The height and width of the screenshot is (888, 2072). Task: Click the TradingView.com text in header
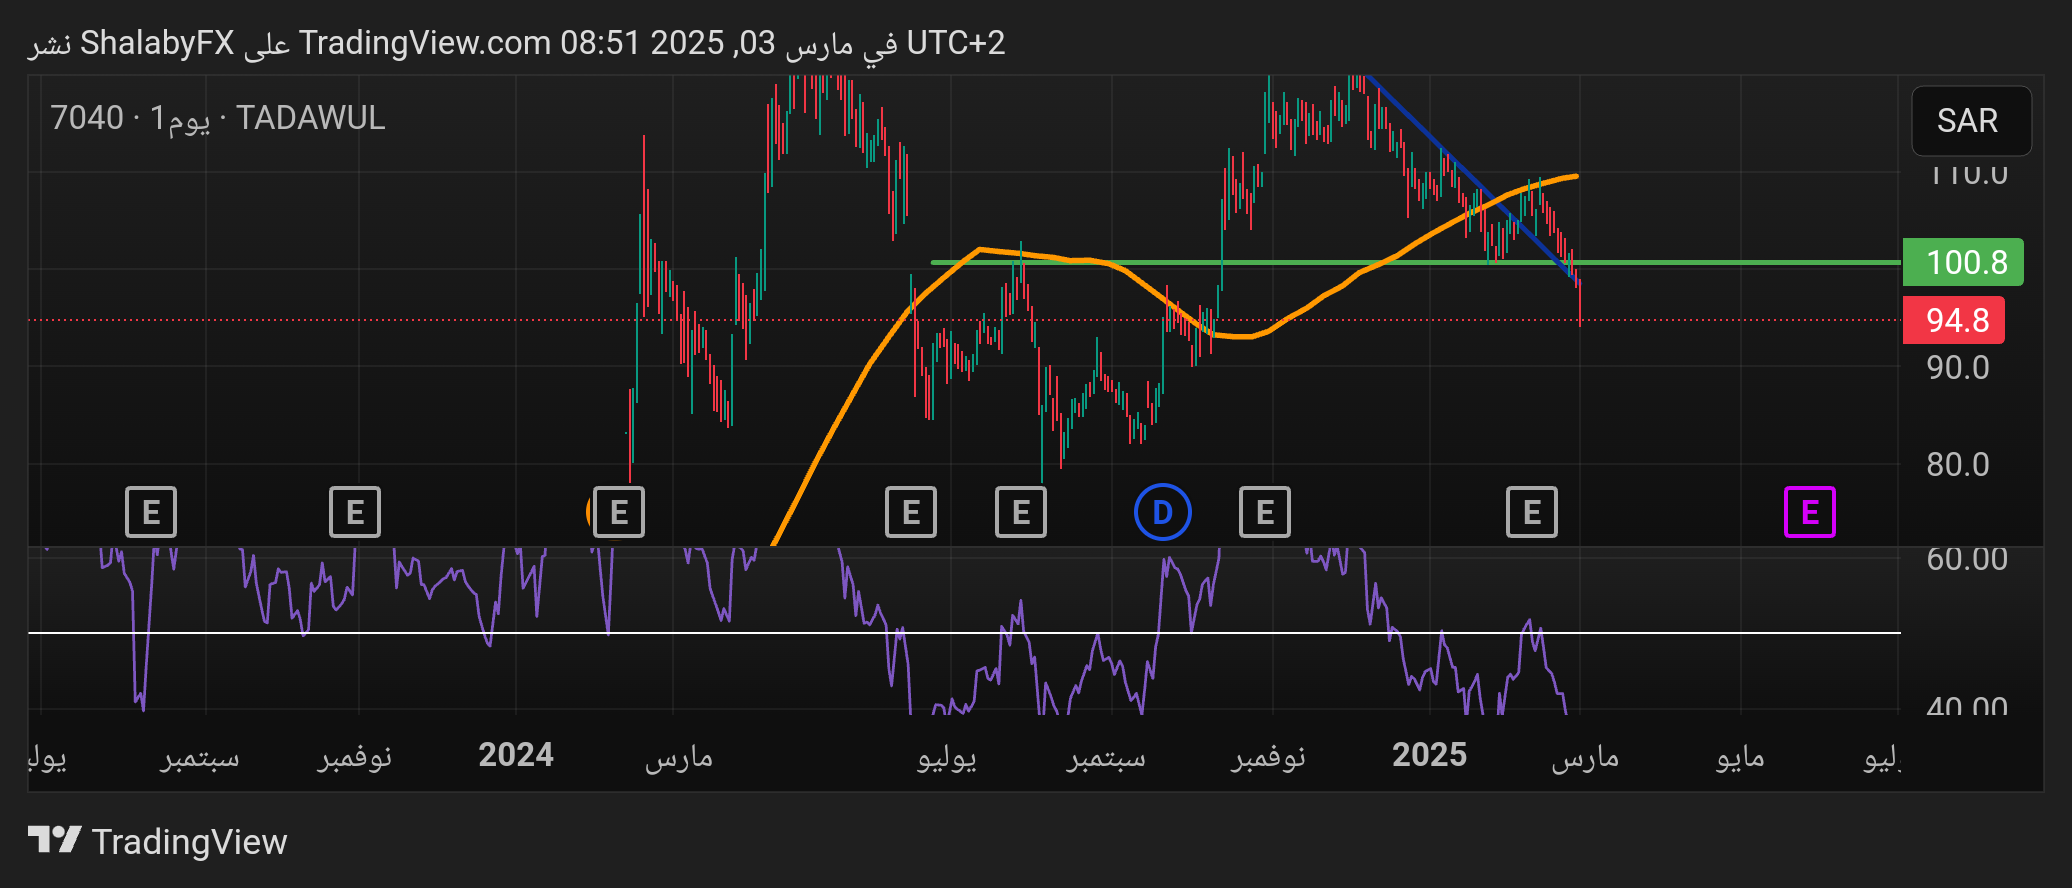tap(424, 43)
